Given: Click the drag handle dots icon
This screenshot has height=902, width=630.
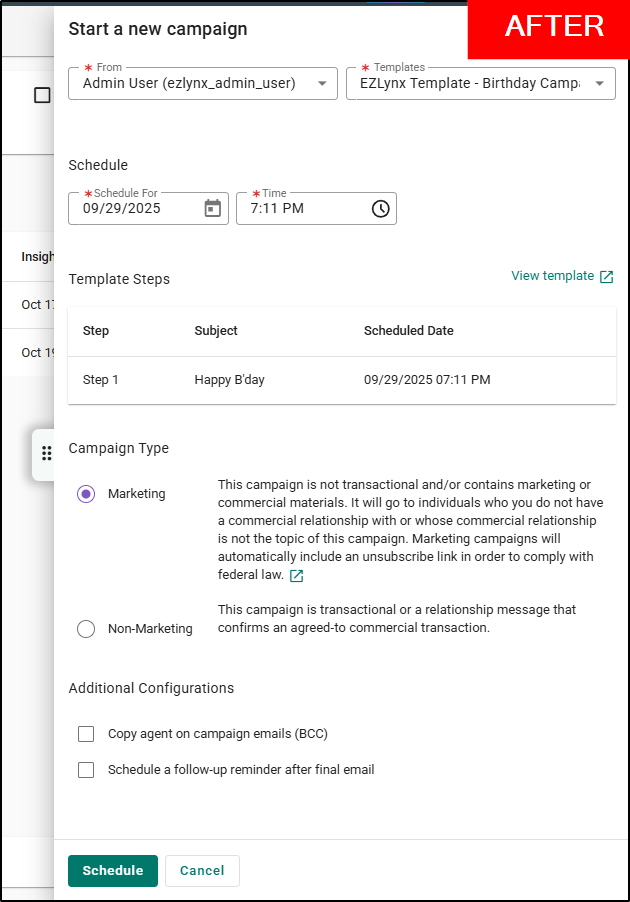Looking at the screenshot, I should pyautogui.click(x=47, y=453).
